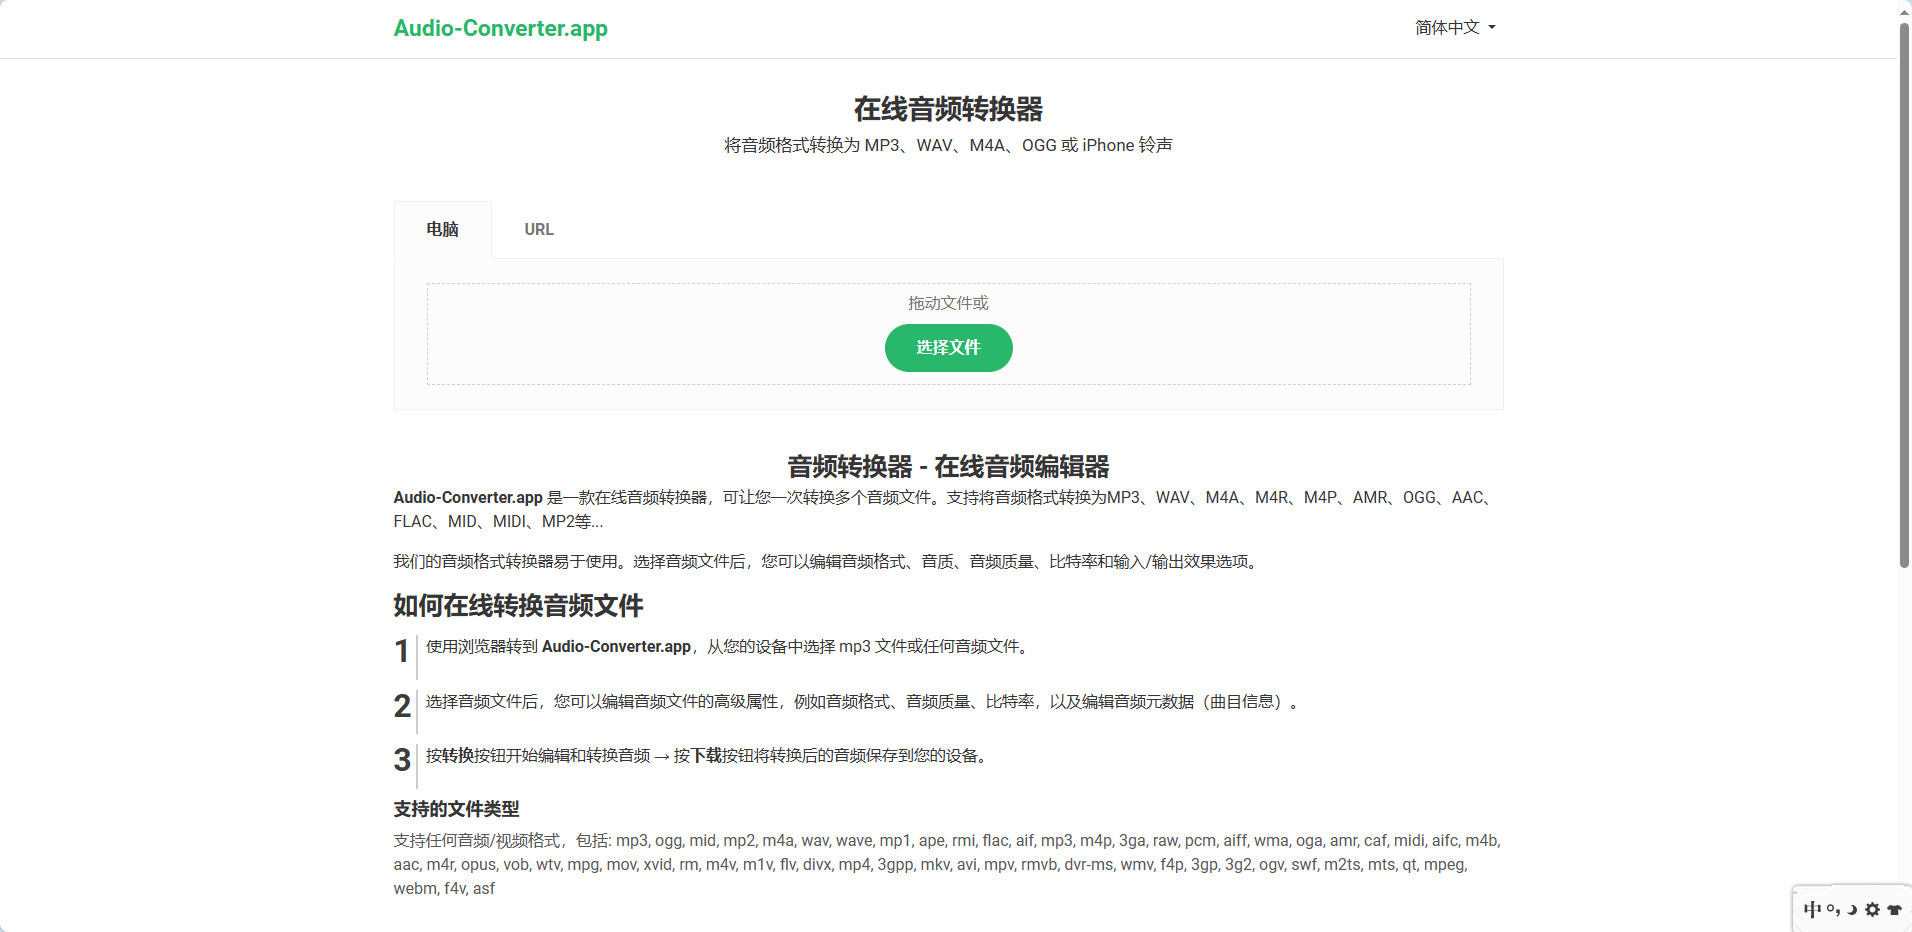Click the green 选择文件 button
1912x932 pixels.
948,348
